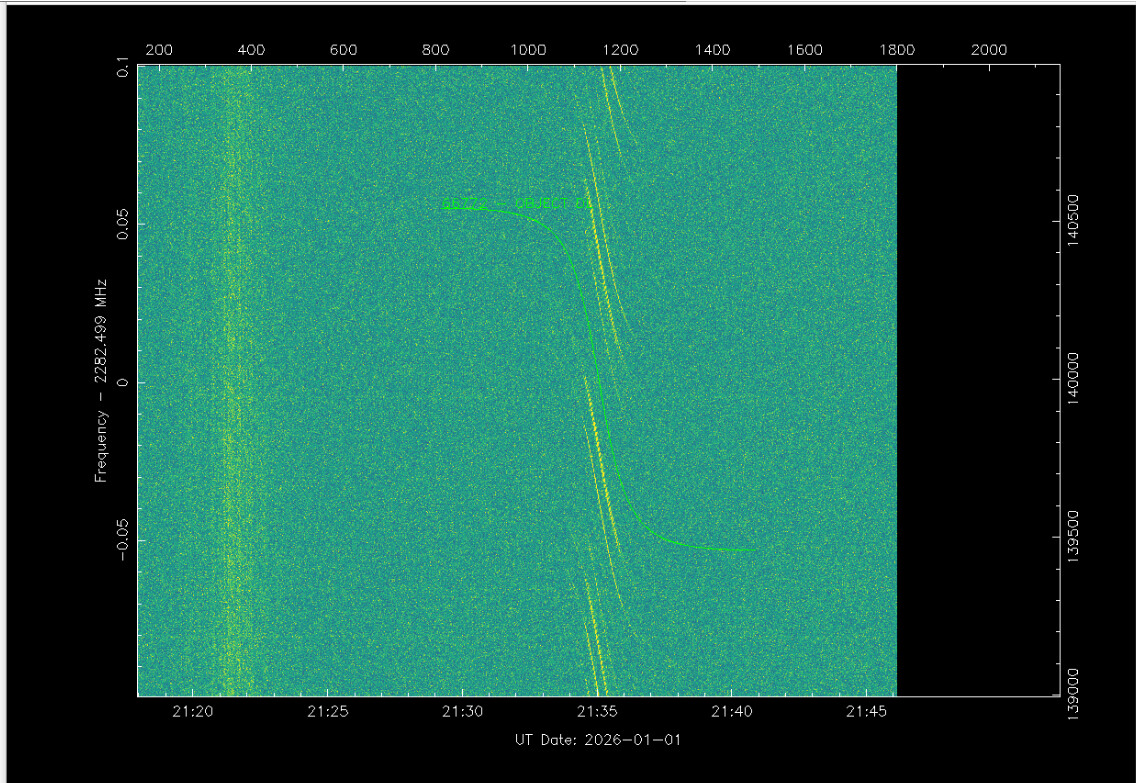Click the 1000 top axis sample label
This screenshot has width=1136, height=783.
528,51
